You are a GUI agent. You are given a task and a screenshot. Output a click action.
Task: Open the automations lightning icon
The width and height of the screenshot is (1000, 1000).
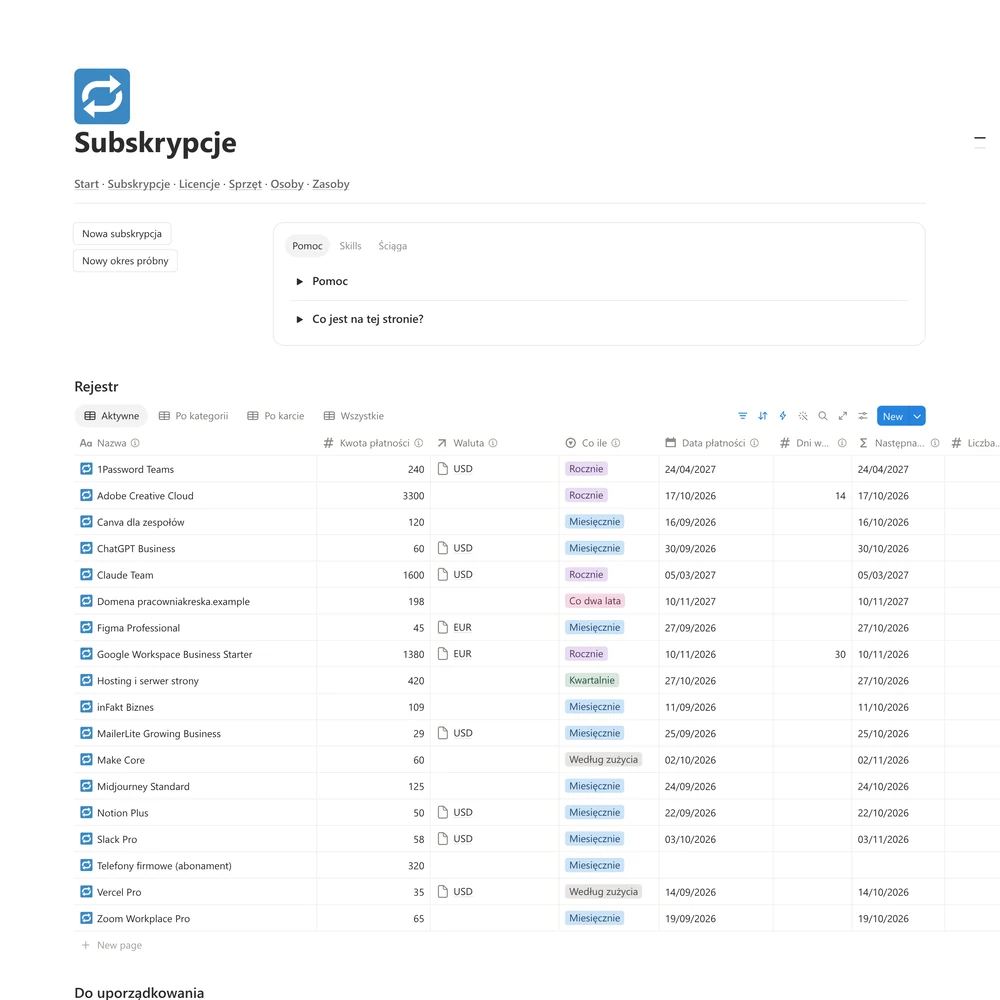(783, 416)
